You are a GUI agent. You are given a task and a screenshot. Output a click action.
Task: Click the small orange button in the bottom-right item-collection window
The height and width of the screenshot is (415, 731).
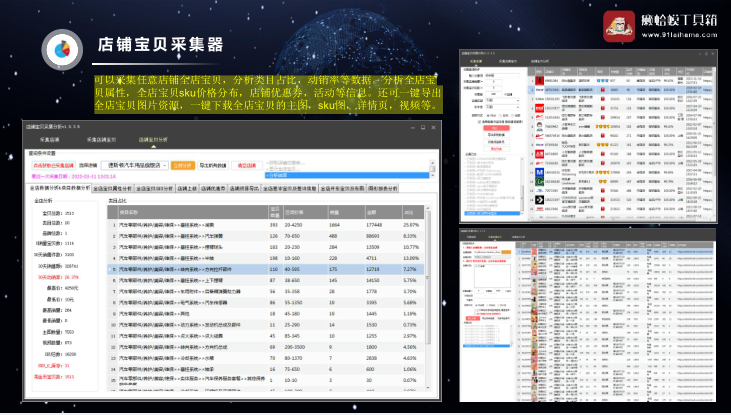tap(506, 252)
